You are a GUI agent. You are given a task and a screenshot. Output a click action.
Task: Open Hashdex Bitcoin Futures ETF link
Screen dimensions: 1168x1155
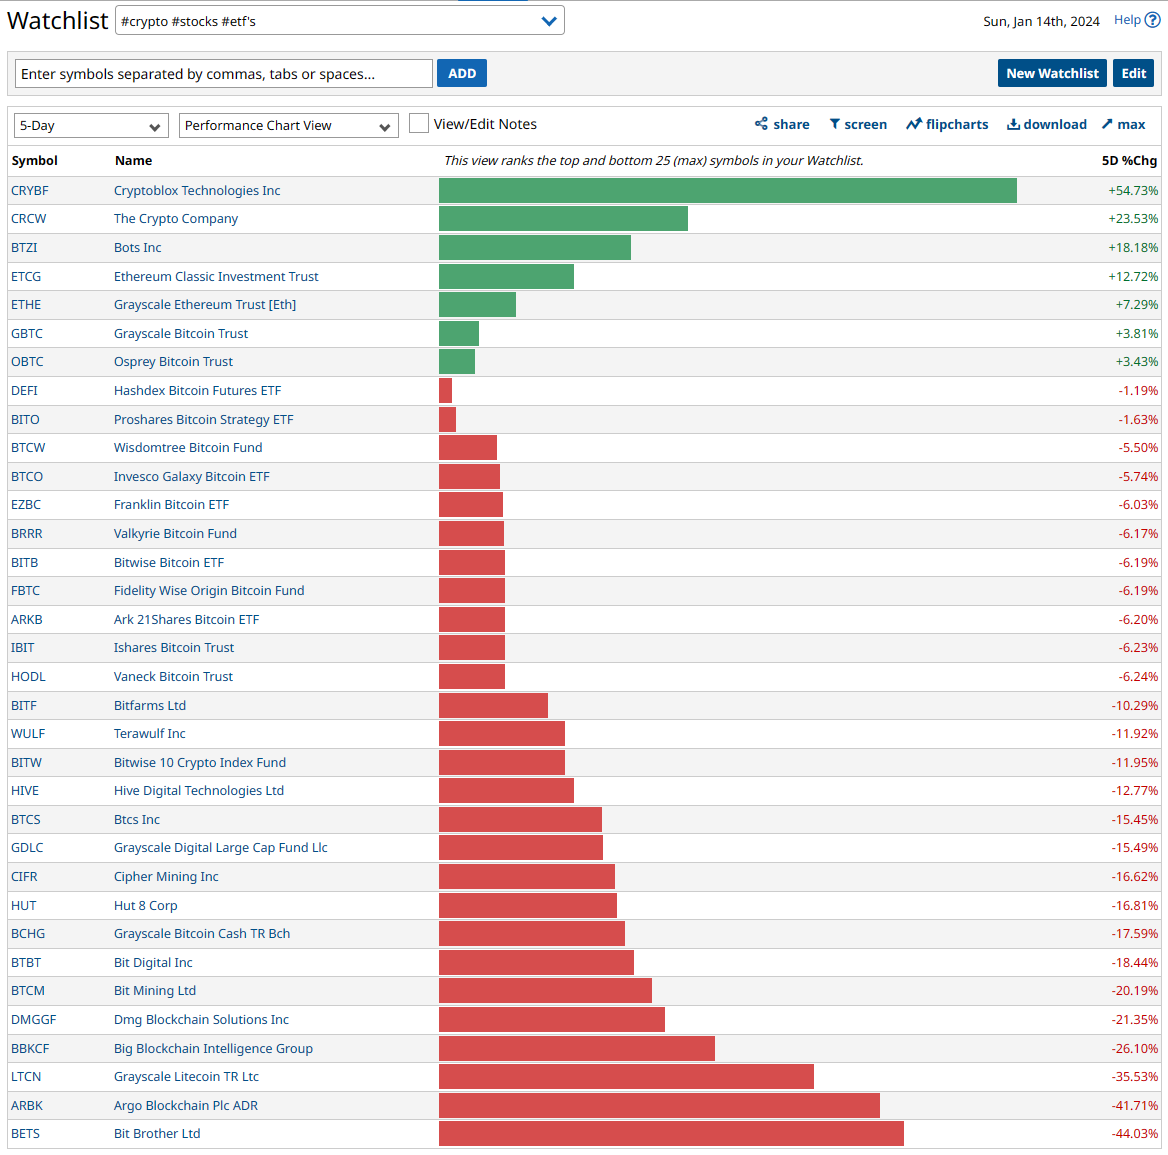197,391
